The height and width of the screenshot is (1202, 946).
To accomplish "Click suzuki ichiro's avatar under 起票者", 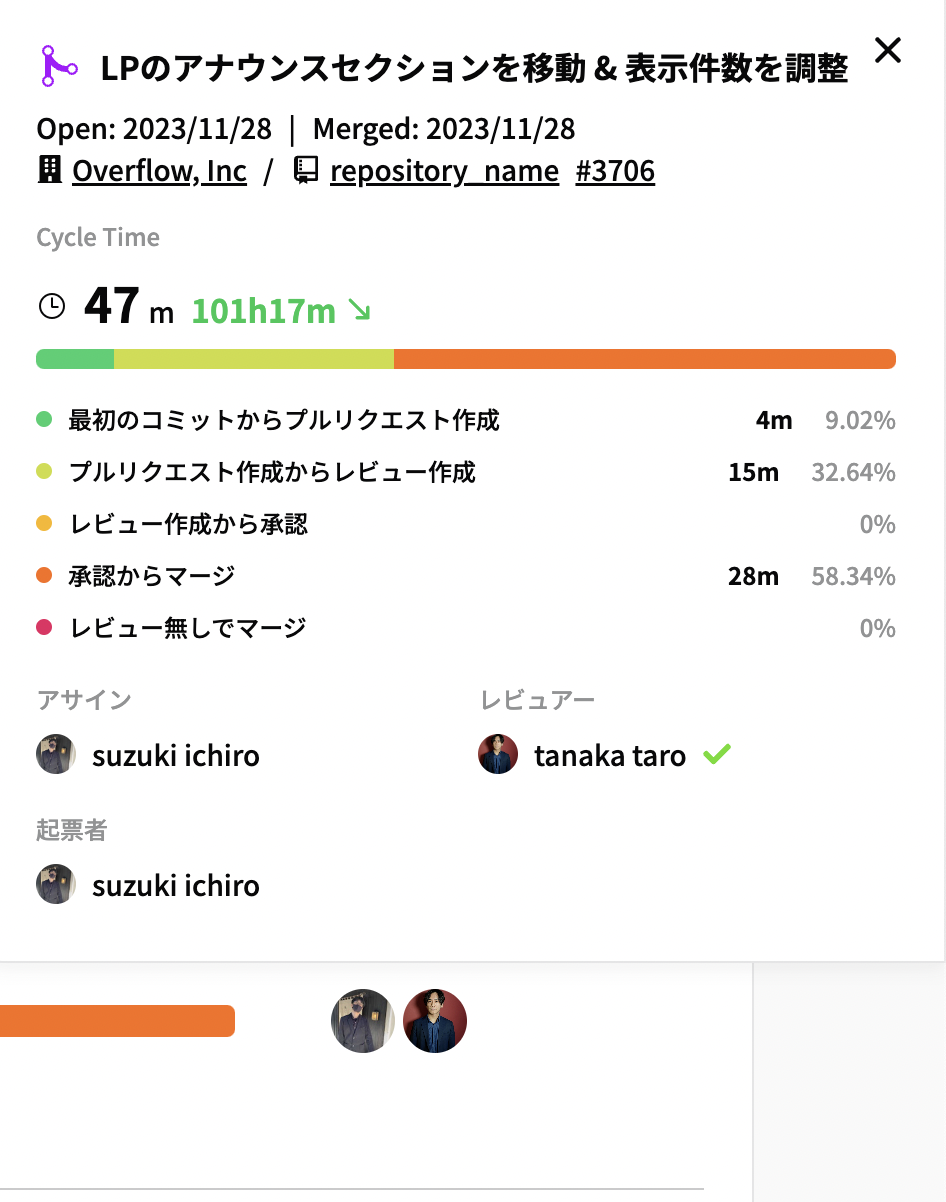I will [56, 884].
